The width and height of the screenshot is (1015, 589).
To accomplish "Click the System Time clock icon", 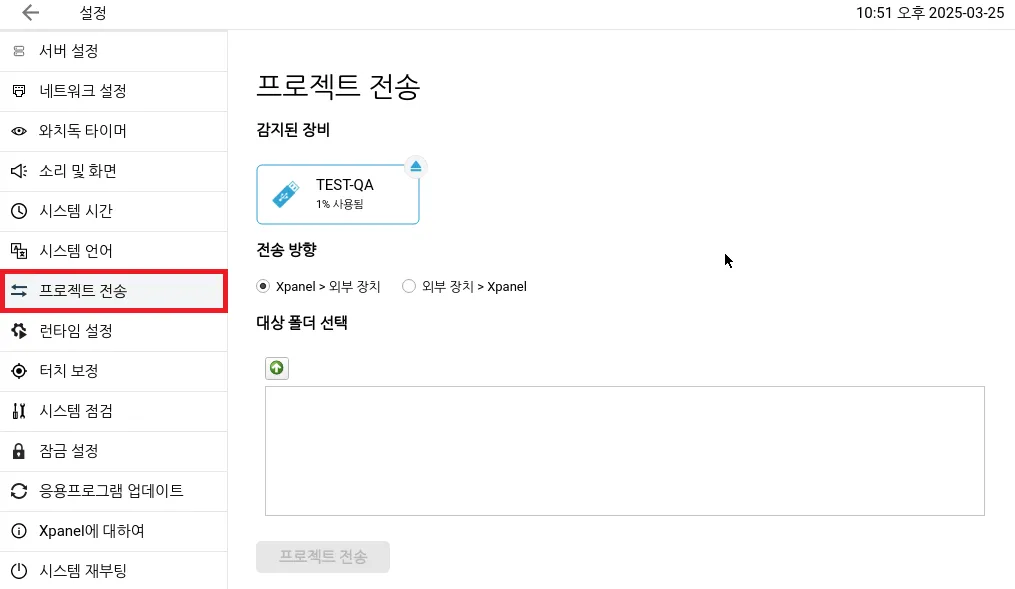I will (18, 211).
